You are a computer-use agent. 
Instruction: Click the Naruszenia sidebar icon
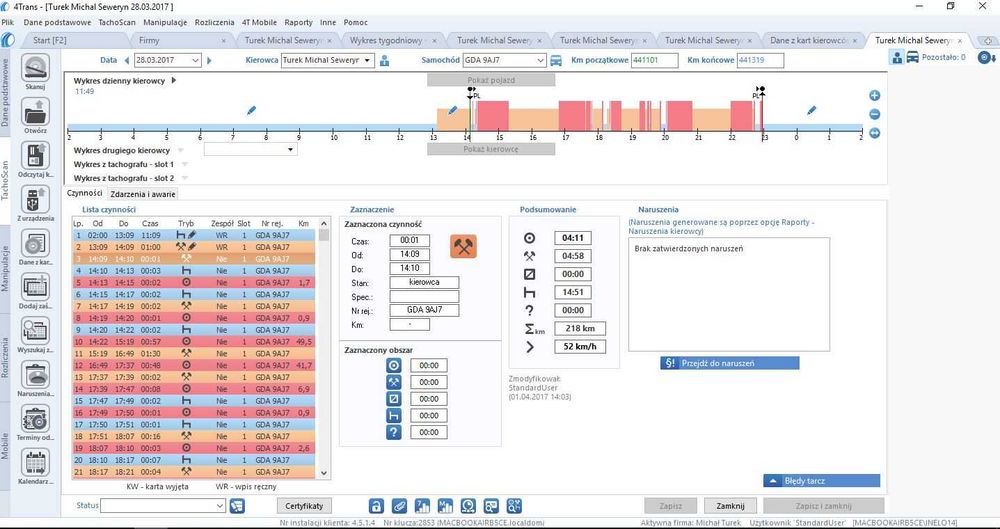click(36, 374)
